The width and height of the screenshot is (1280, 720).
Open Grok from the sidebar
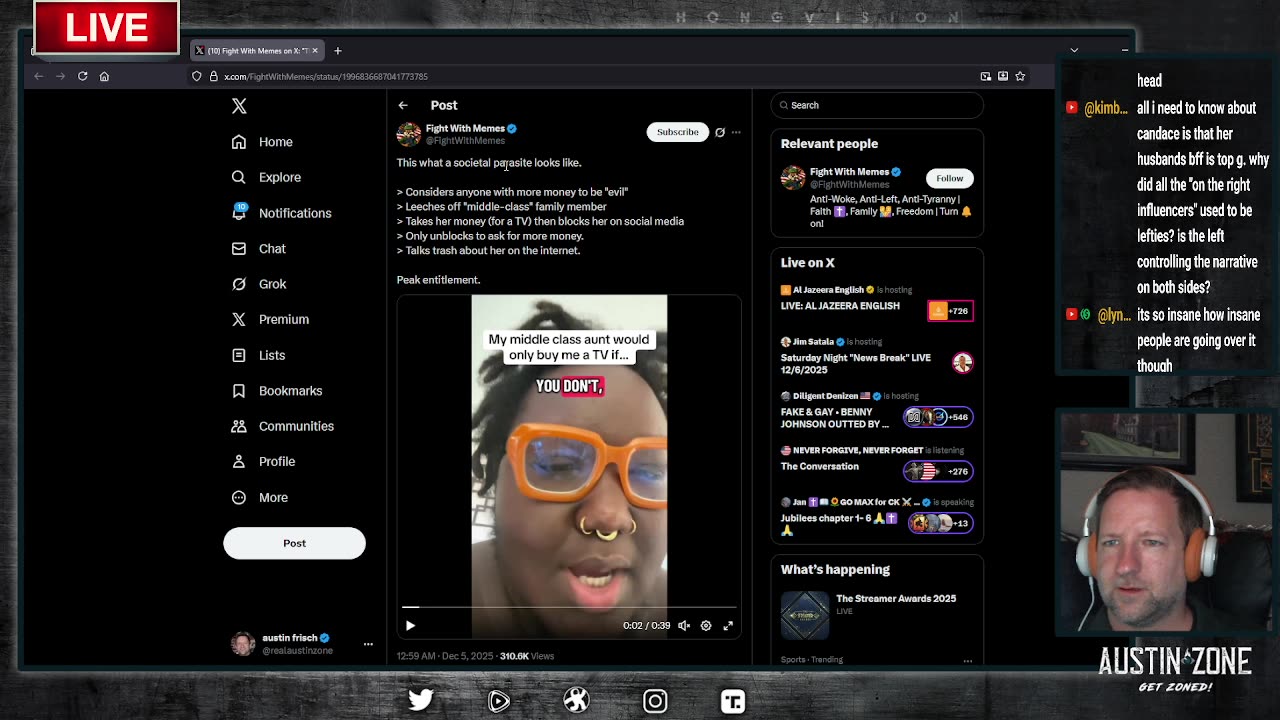pyautogui.click(x=272, y=284)
